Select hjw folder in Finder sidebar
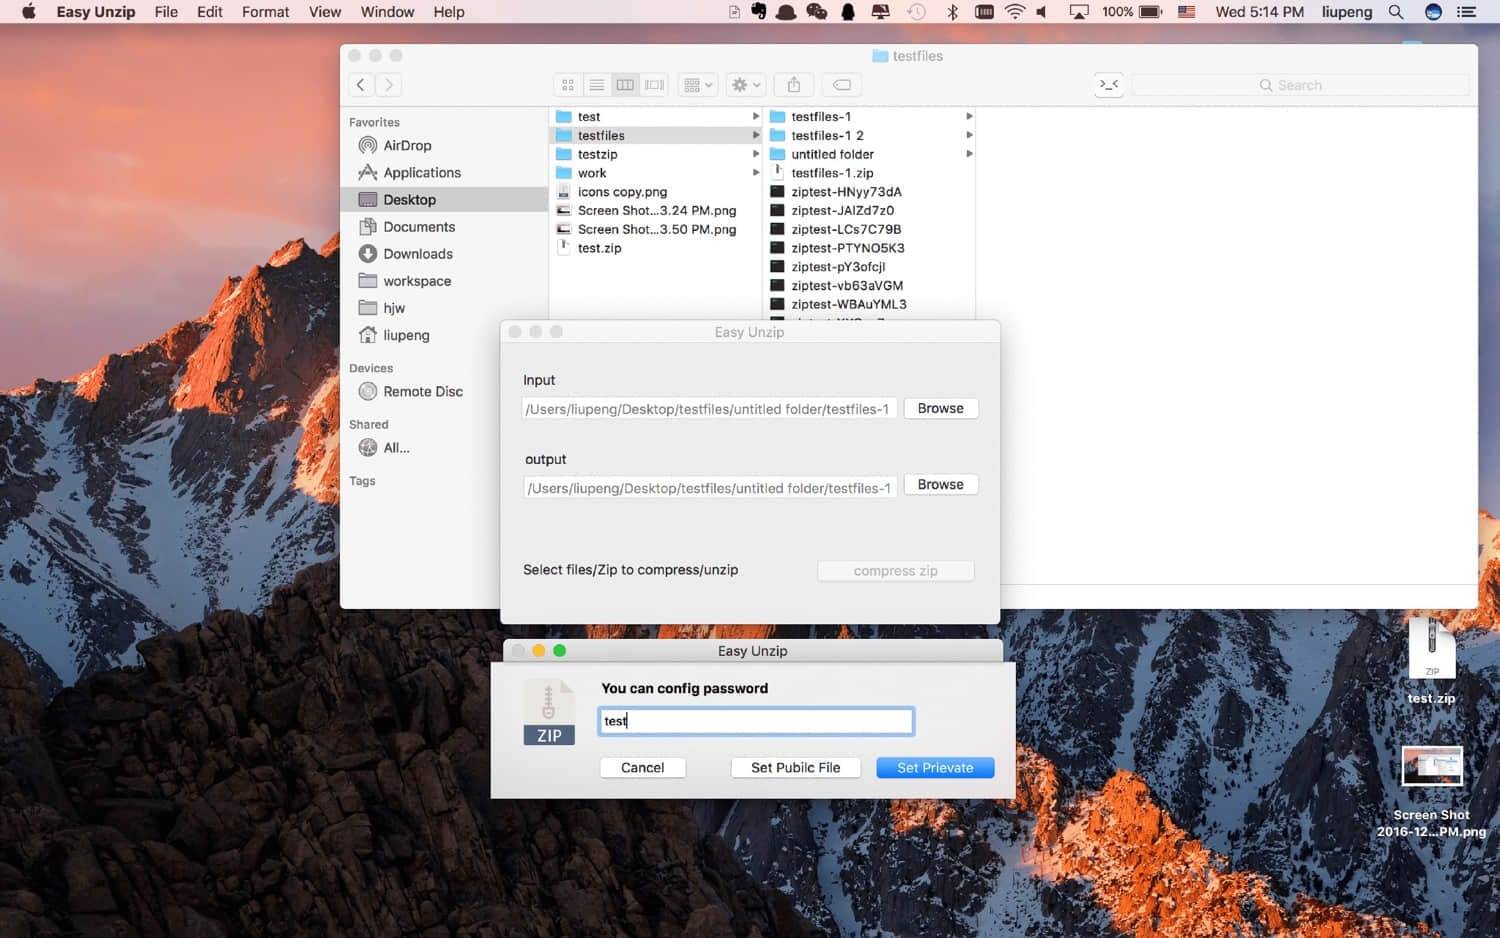 pyautogui.click(x=394, y=307)
